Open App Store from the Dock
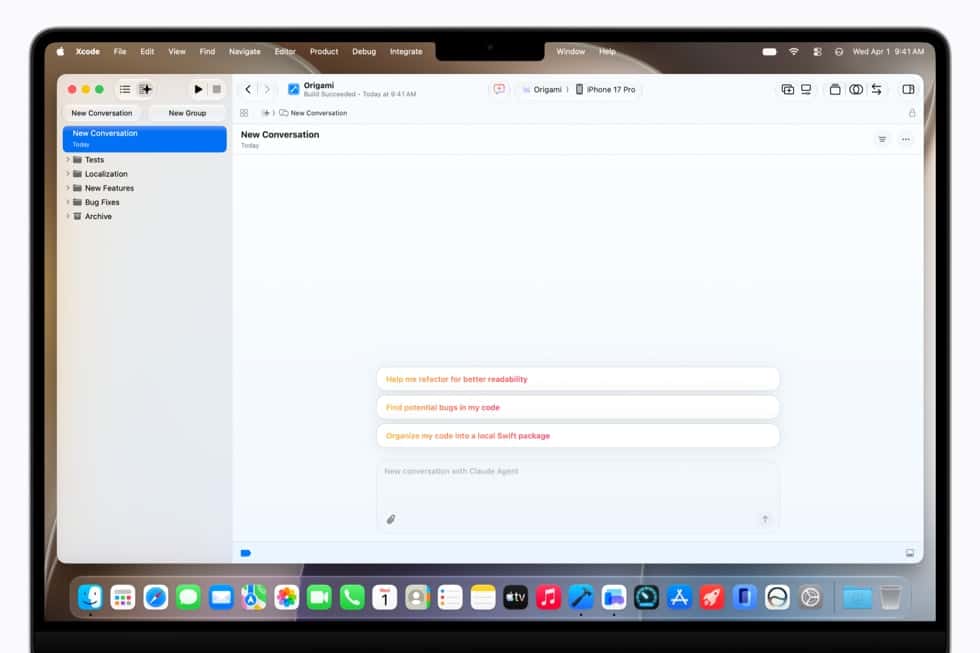 pos(679,597)
